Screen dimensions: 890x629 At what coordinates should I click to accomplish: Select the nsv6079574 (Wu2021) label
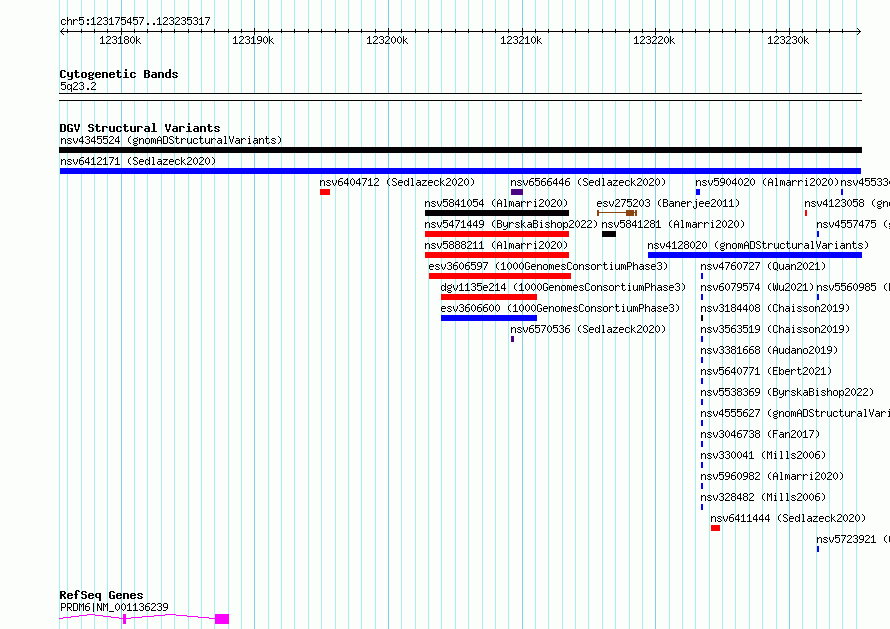(x=757, y=287)
